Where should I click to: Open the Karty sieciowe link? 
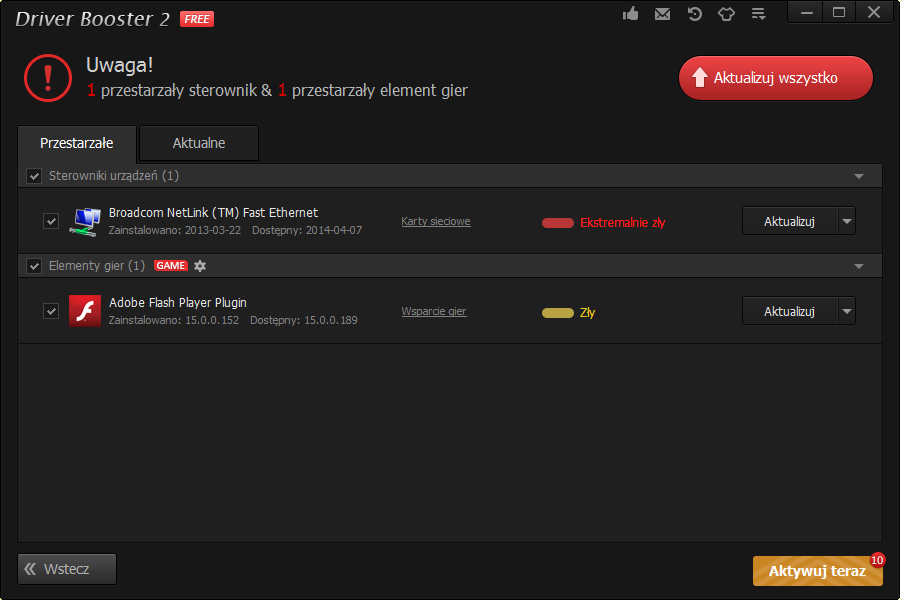click(x=436, y=221)
